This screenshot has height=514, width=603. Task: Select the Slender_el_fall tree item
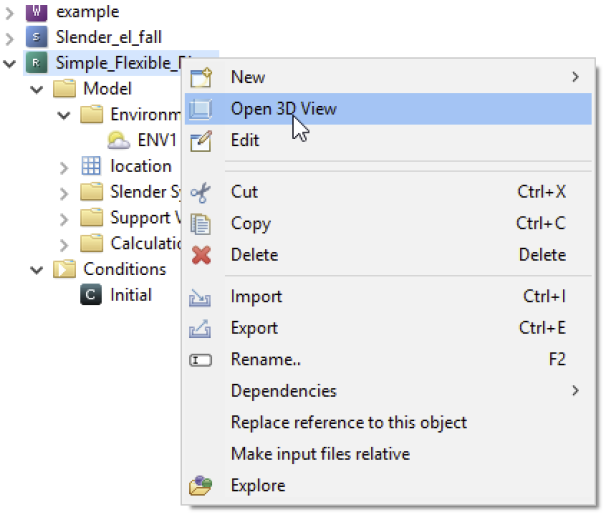(x=102, y=38)
